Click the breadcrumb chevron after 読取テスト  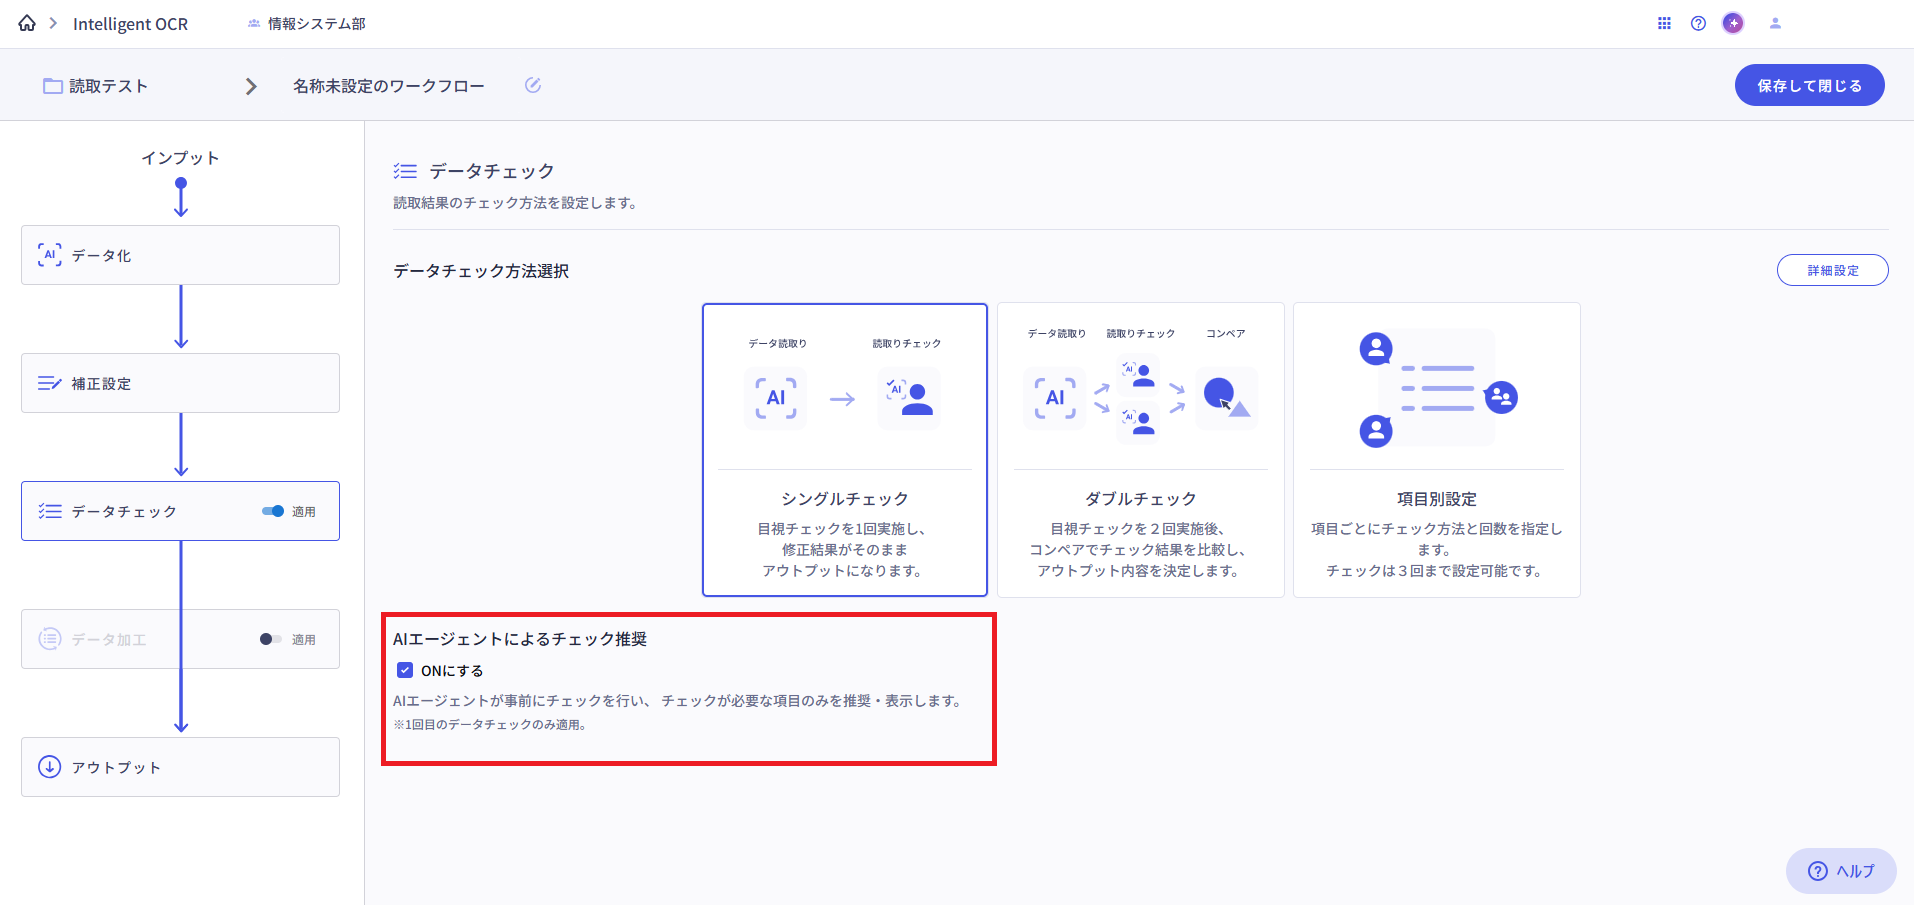(x=251, y=86)
